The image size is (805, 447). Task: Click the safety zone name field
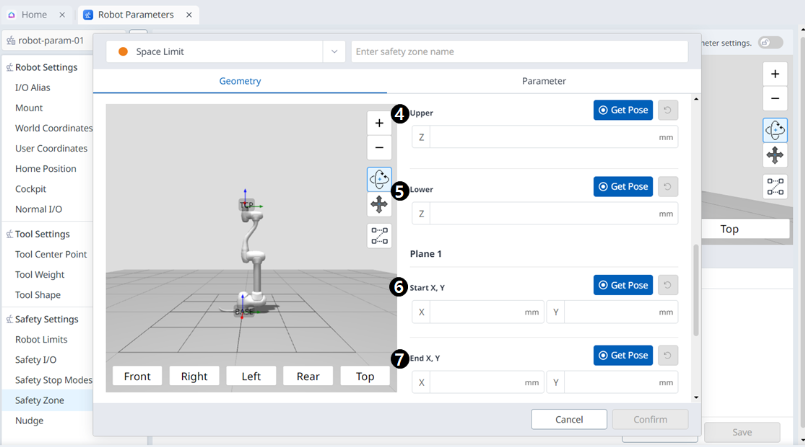coord(519,52)
